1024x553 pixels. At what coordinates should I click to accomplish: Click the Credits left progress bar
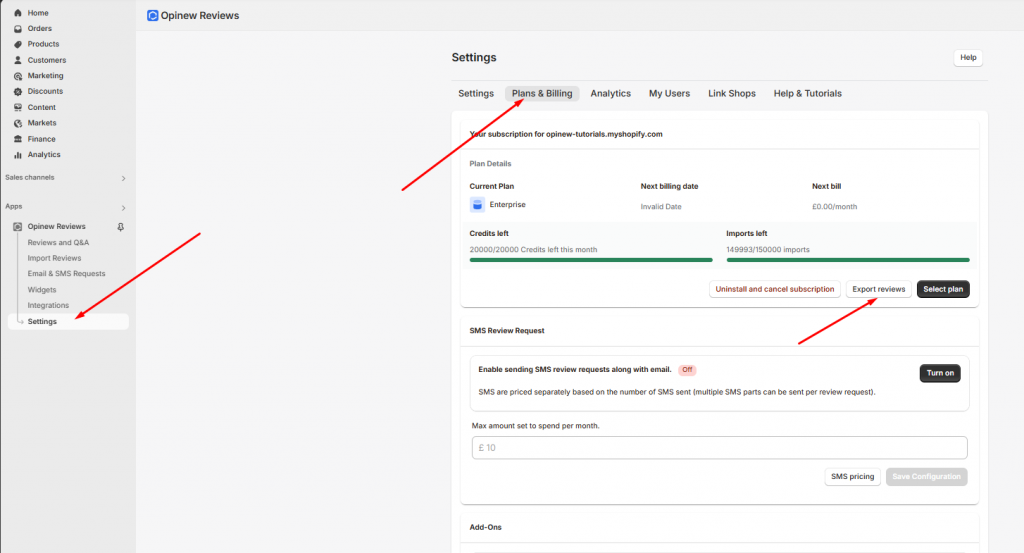pos(591,260)
